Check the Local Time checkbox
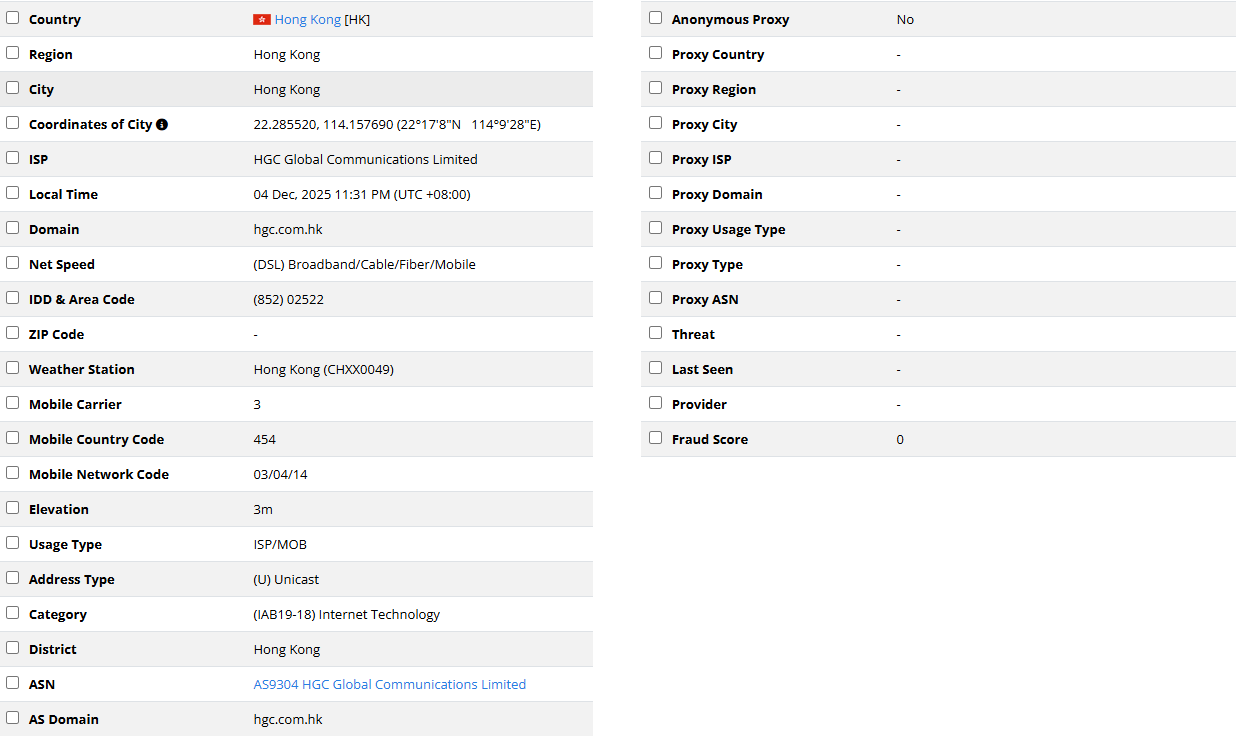The width and height of the screenshot is (1238, 736). point(13,193)
